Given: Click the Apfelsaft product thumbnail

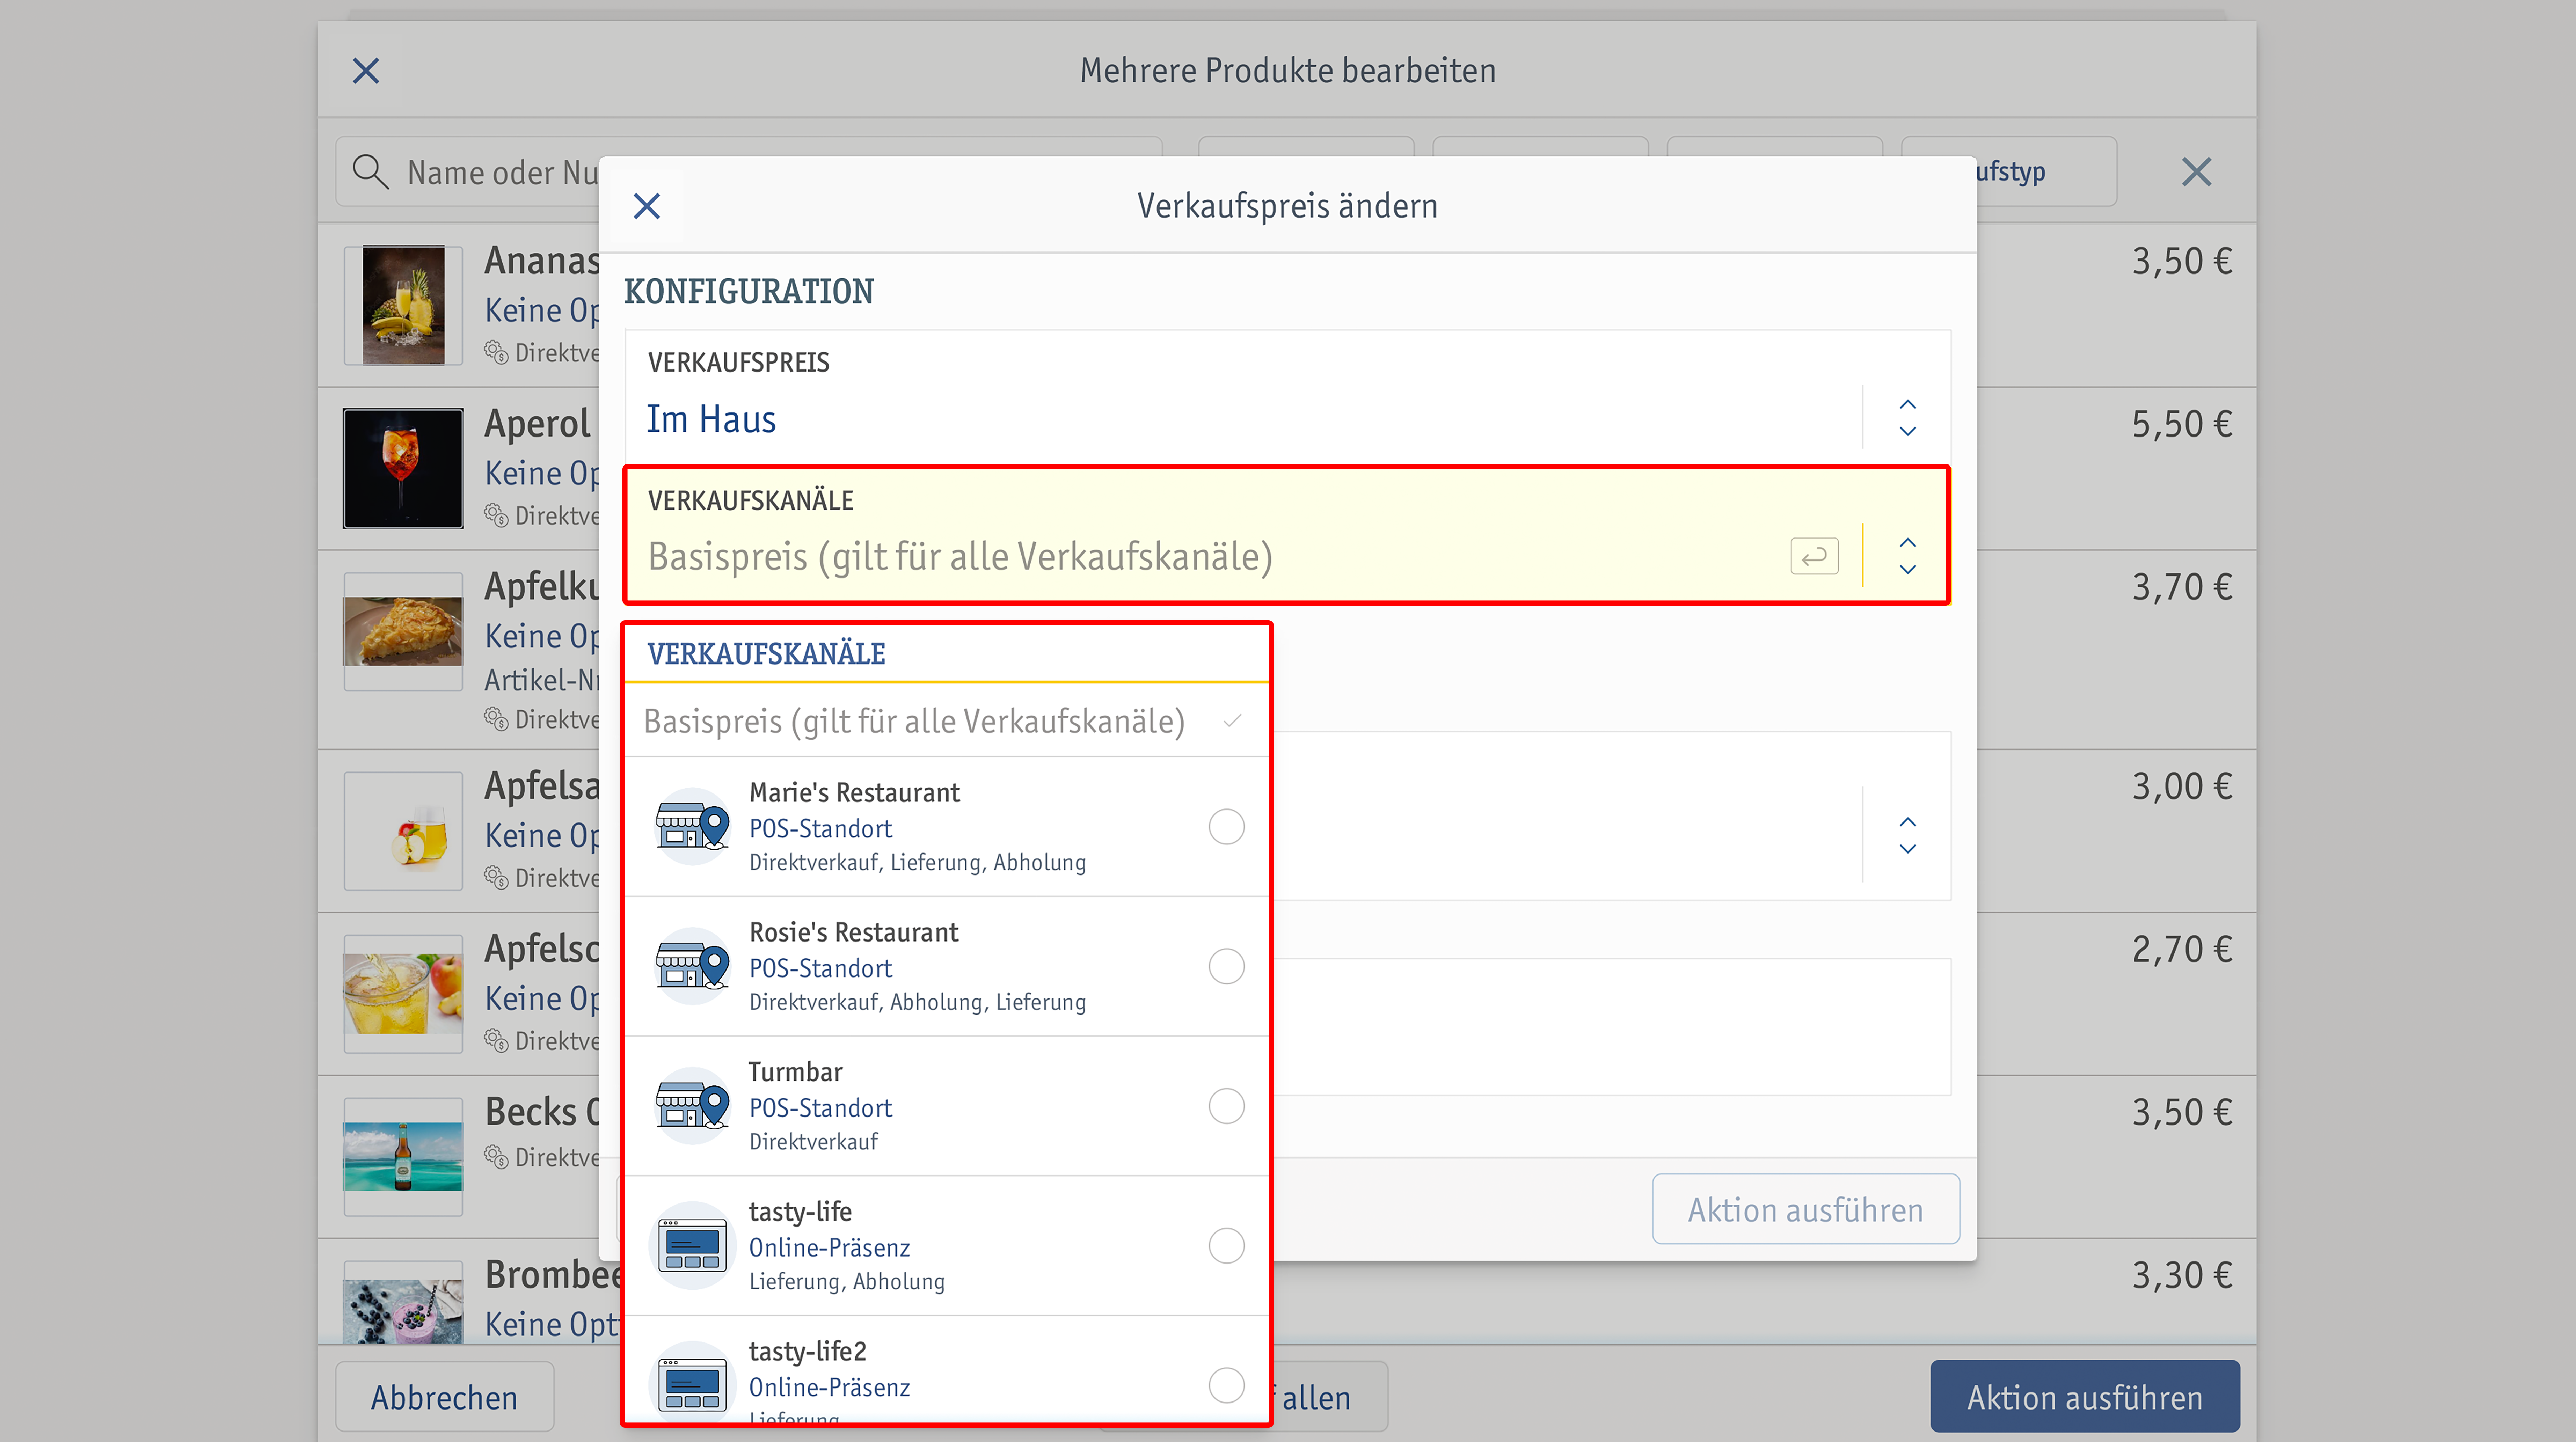Looking at the screenshot, I should click(403, 831).
